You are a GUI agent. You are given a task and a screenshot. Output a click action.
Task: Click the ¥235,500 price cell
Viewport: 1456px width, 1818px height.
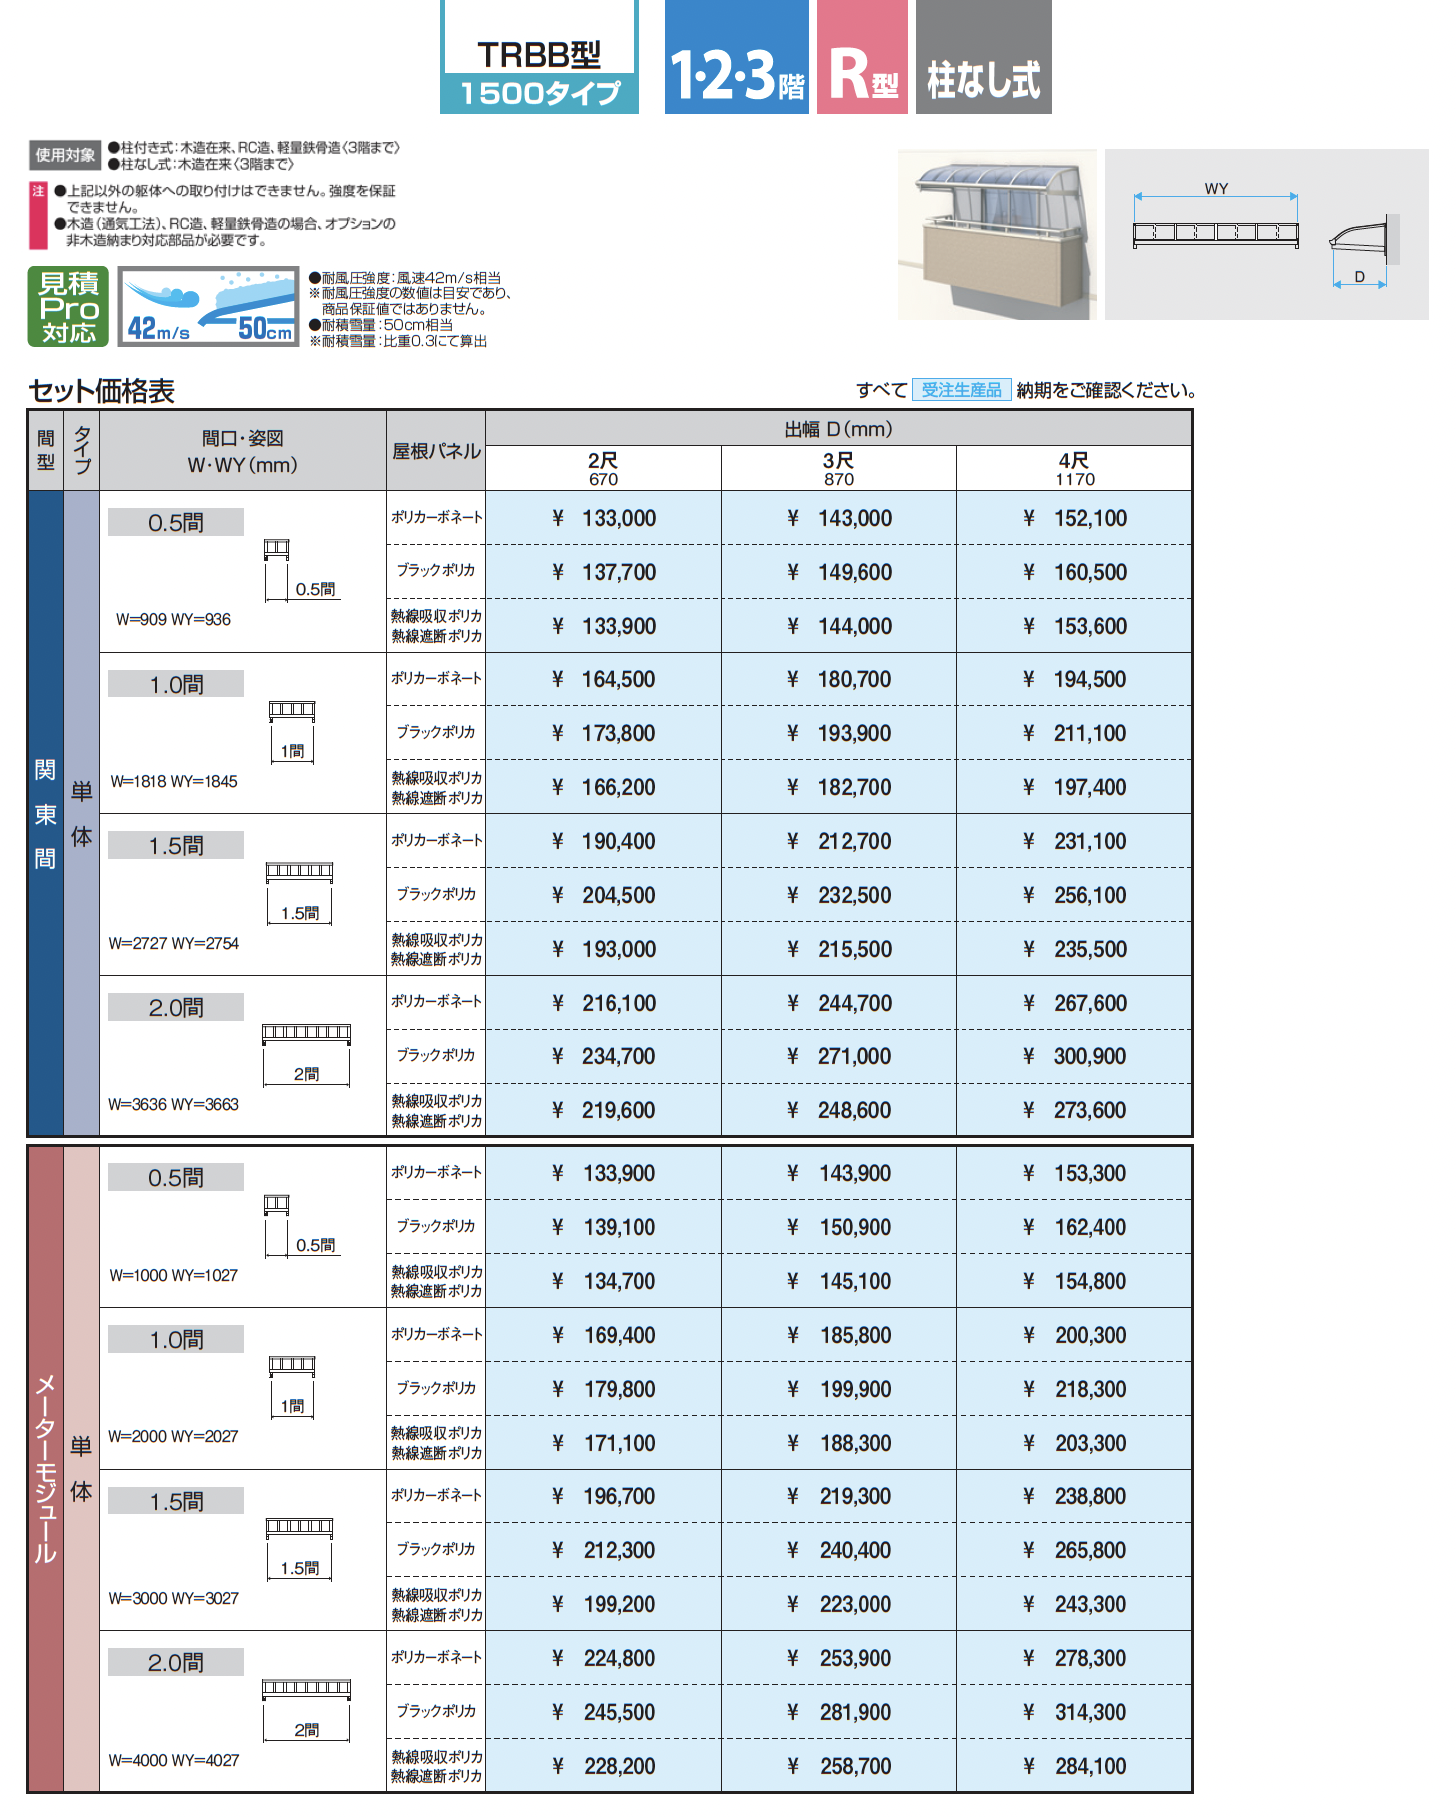point(1075,949)
